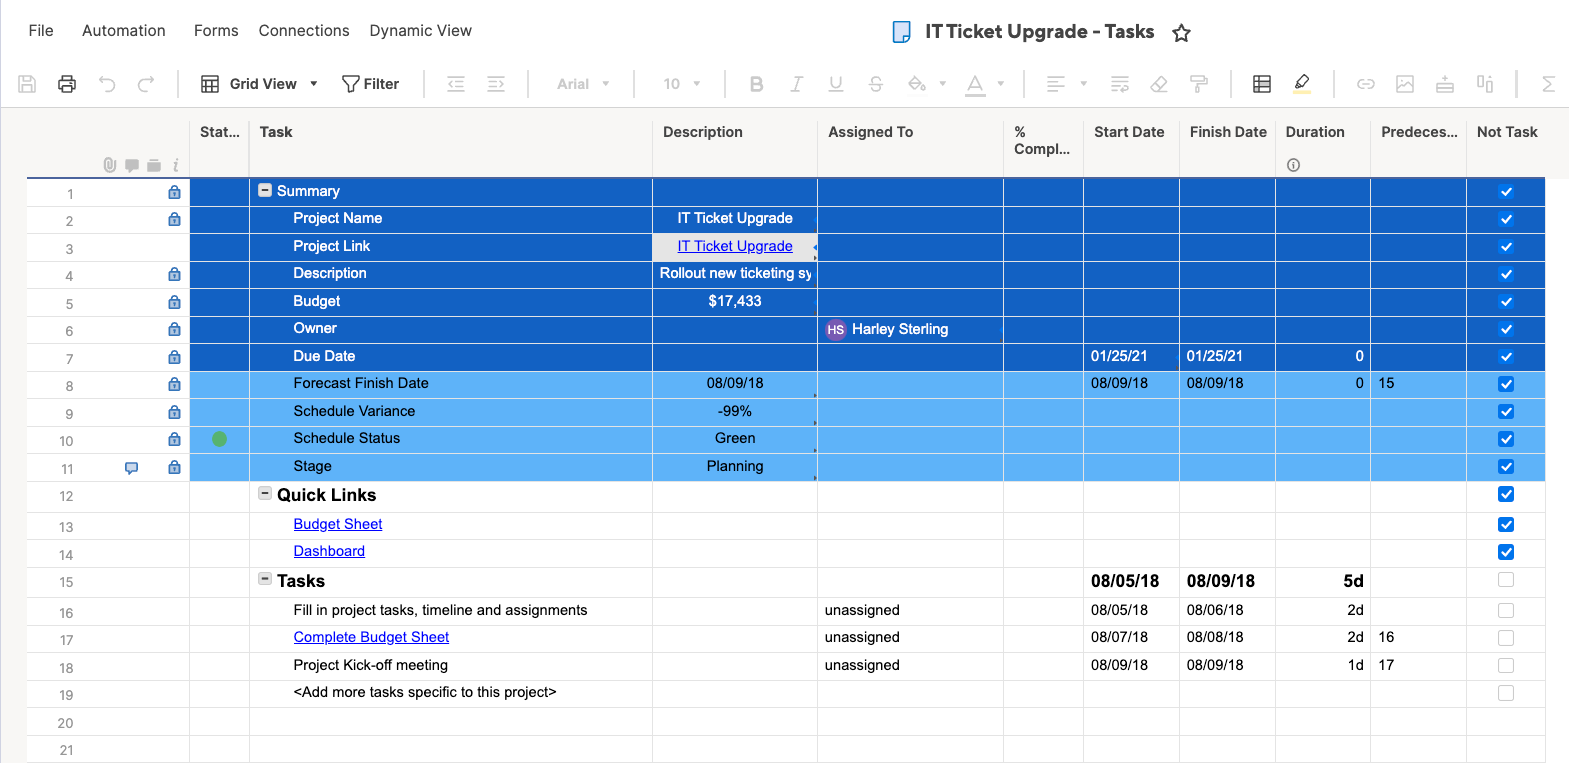Insert hyperlink via link icon
The image size is (1569, 763).
(1366, 84)
